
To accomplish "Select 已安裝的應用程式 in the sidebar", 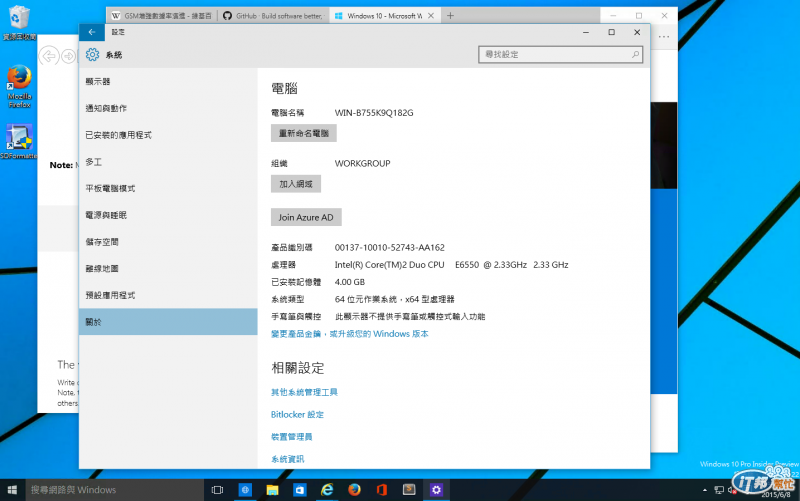I will point(168,135).
